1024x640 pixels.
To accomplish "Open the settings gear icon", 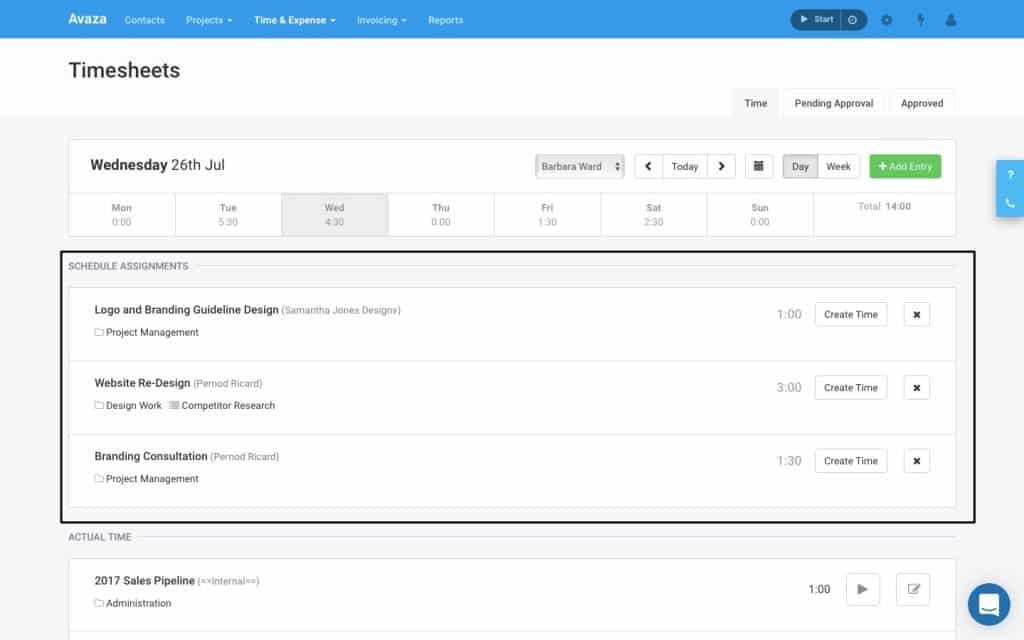I will pyautogui.click(x=887, y=19).
